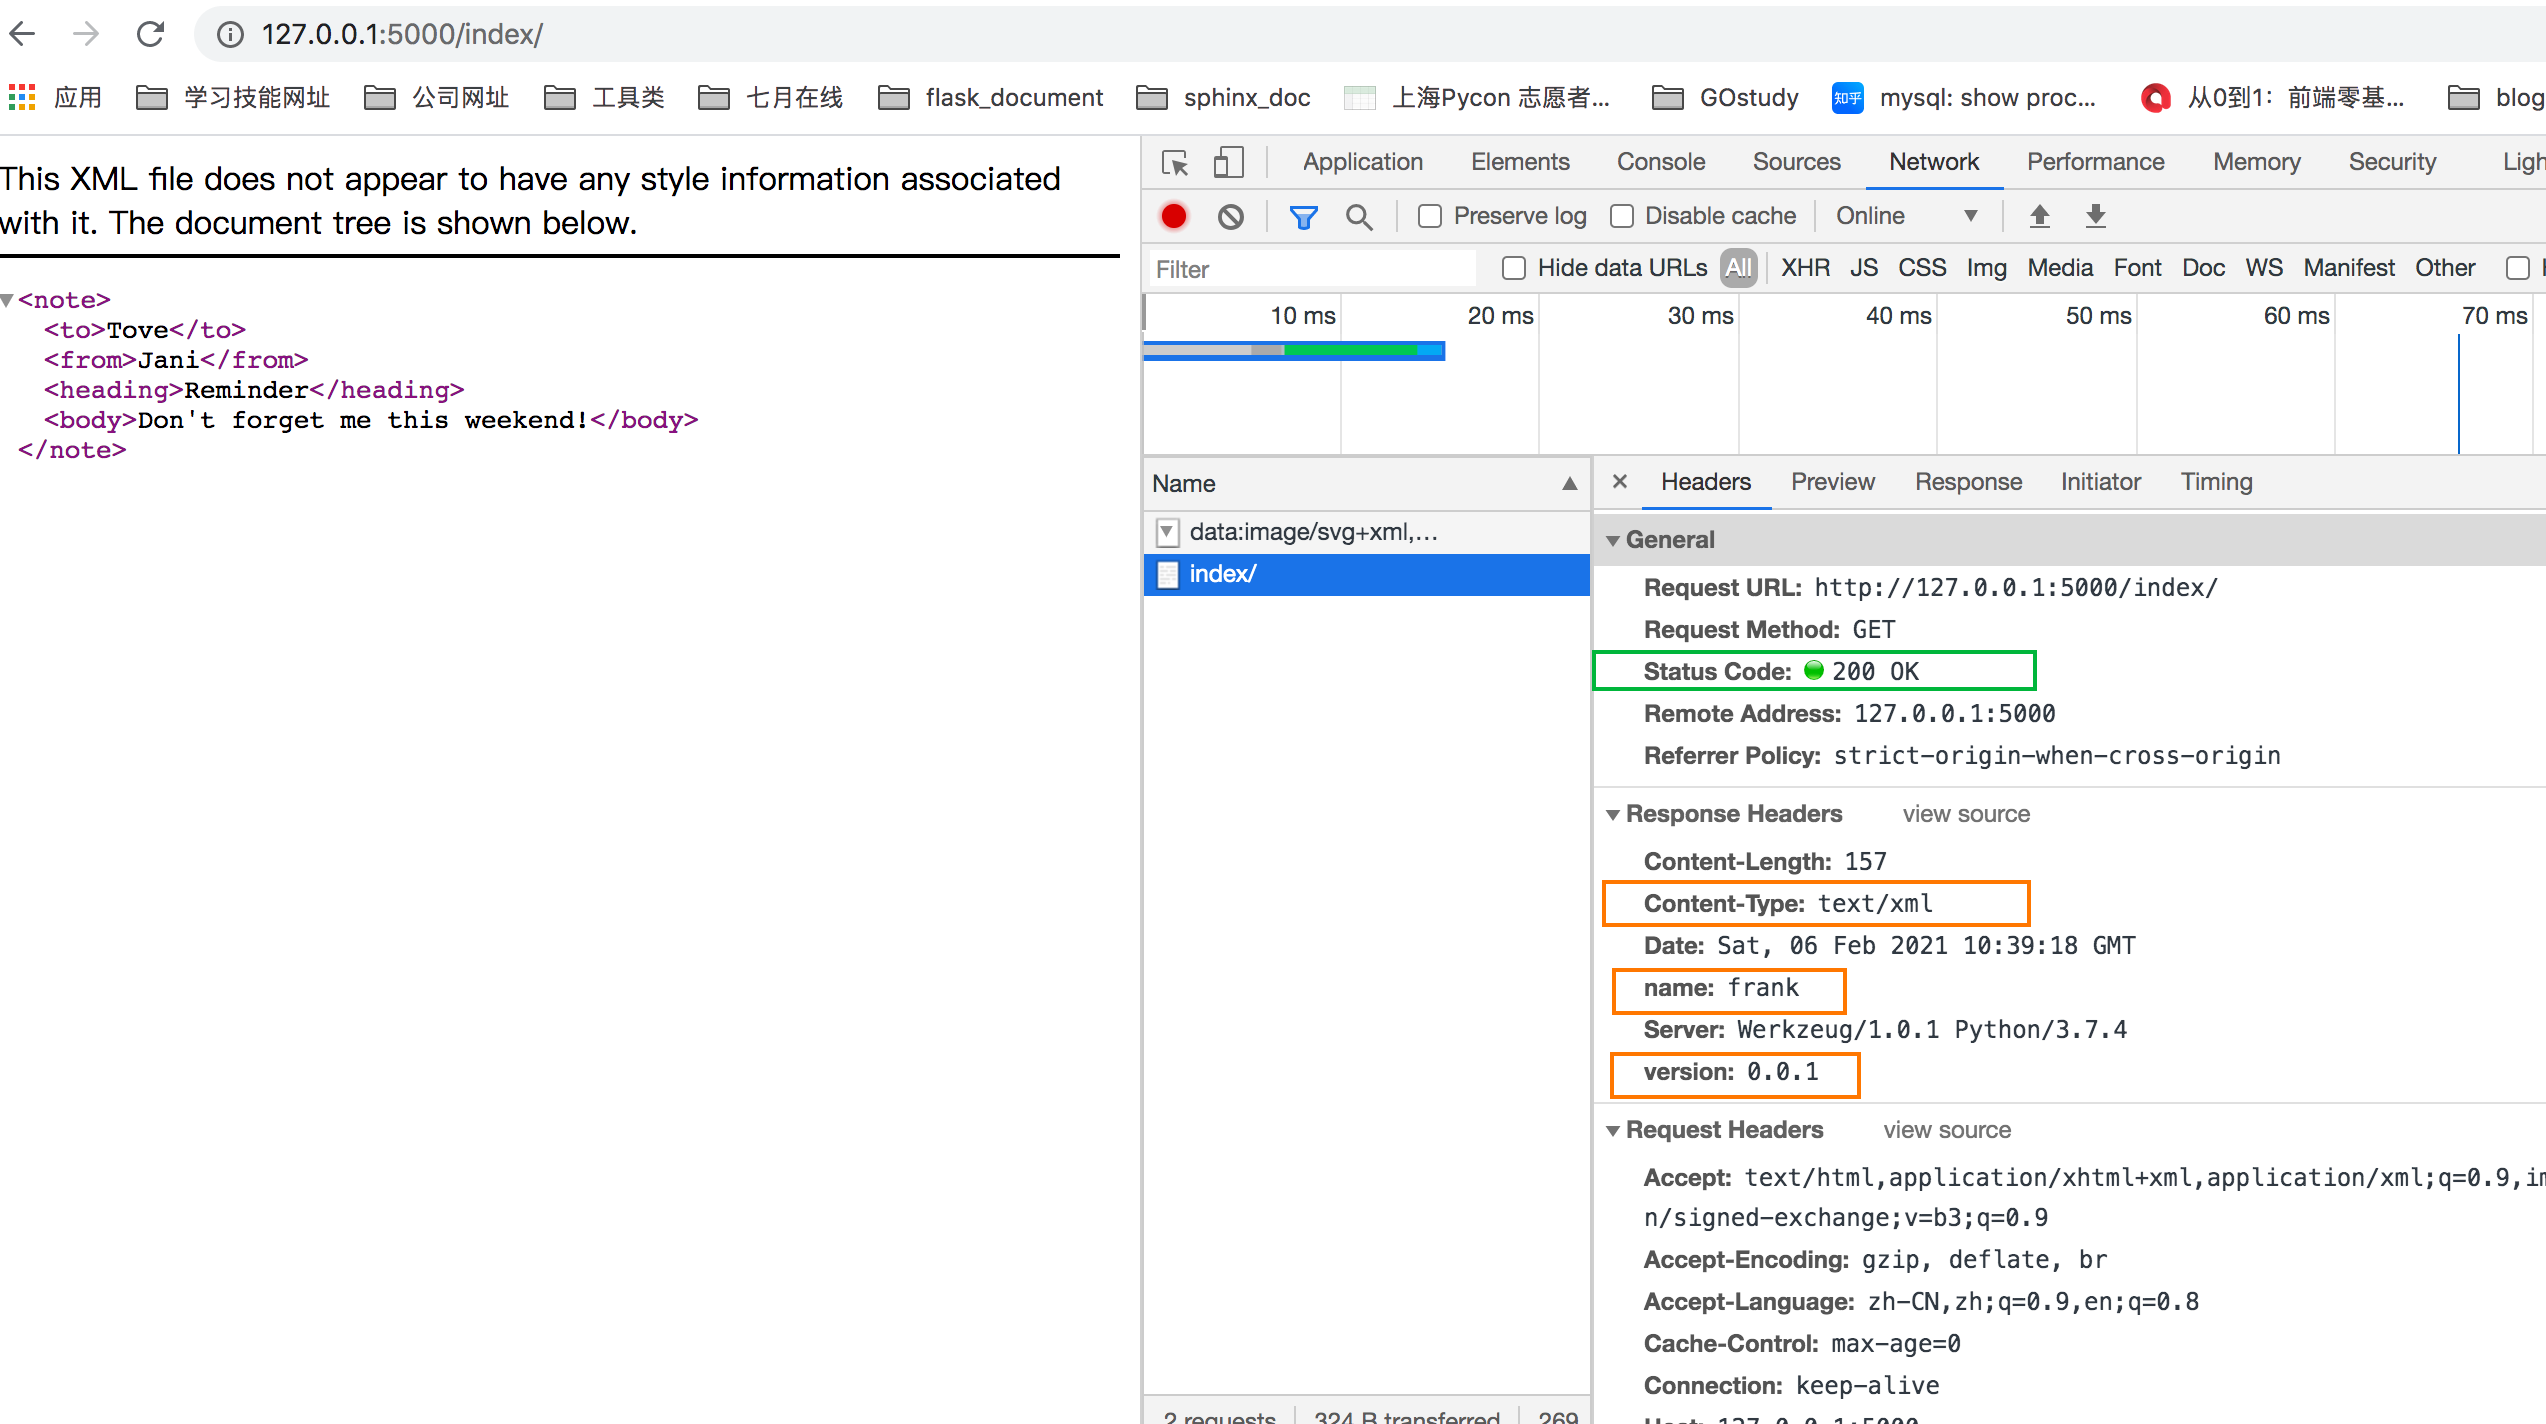Activate the inspect element picker icon
The image size is (2546, 1424).
(x=1175, y=162)
